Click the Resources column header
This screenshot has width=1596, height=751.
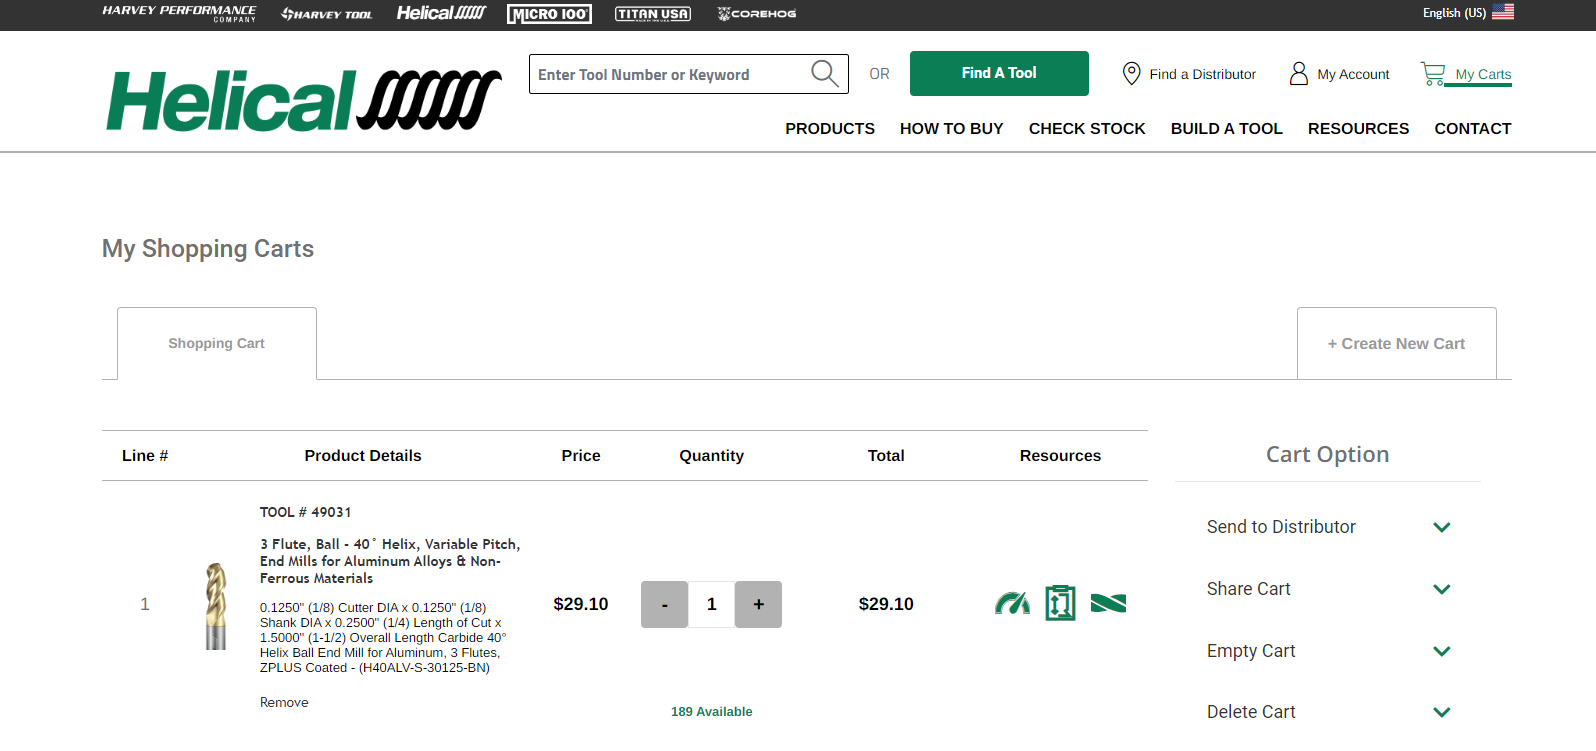pyautogui.click(x=1060, y=456)
